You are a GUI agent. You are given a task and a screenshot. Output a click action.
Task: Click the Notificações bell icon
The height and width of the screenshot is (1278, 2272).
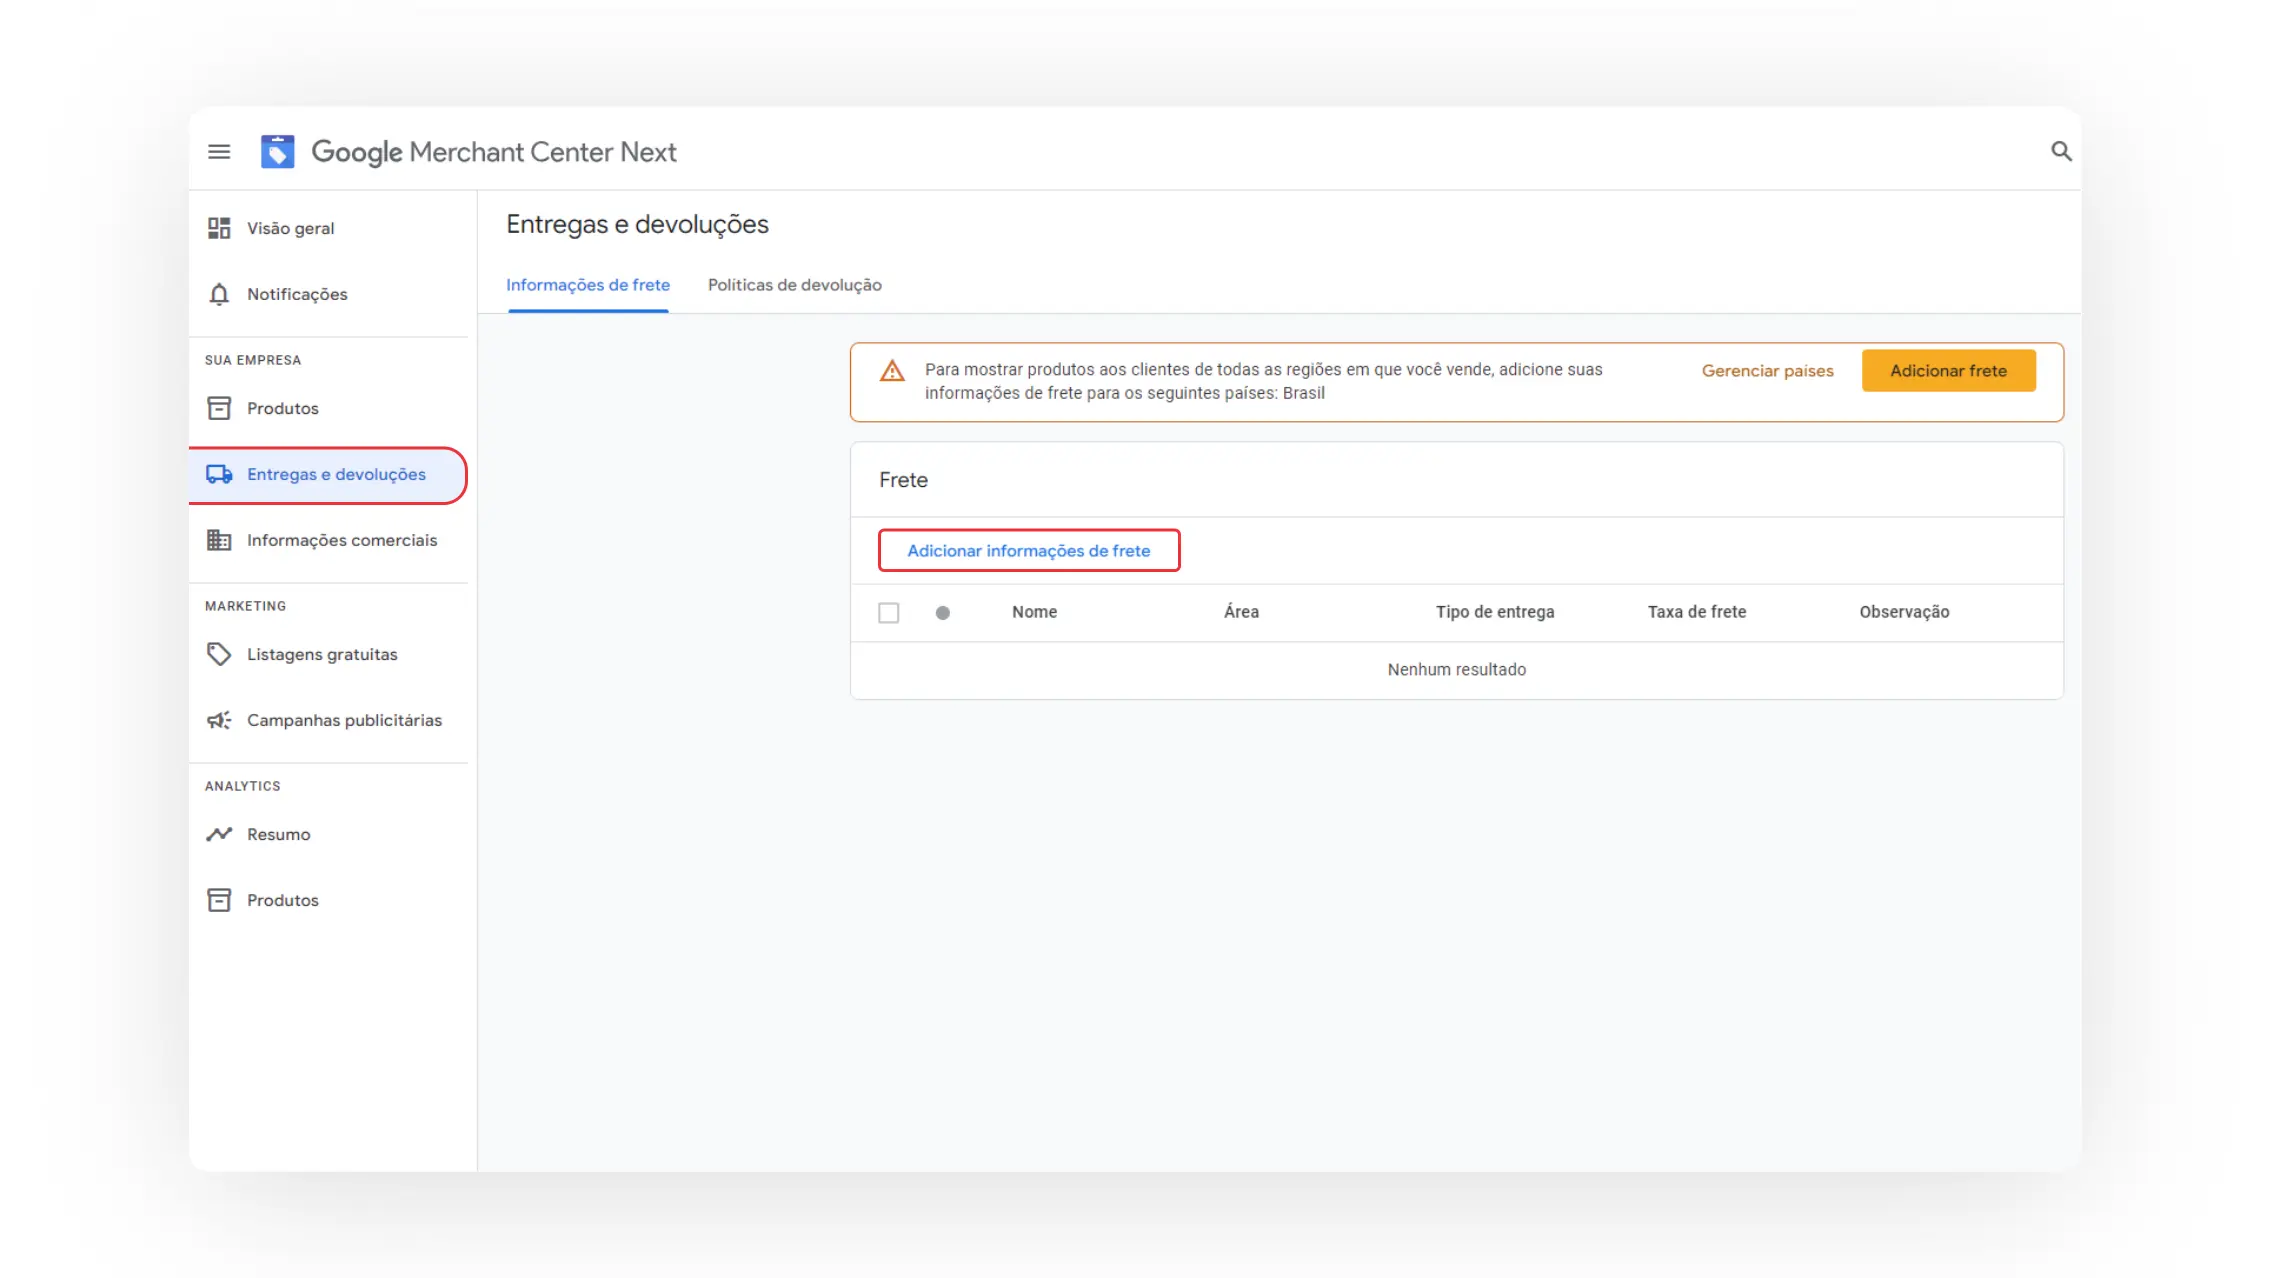[219, 294]
